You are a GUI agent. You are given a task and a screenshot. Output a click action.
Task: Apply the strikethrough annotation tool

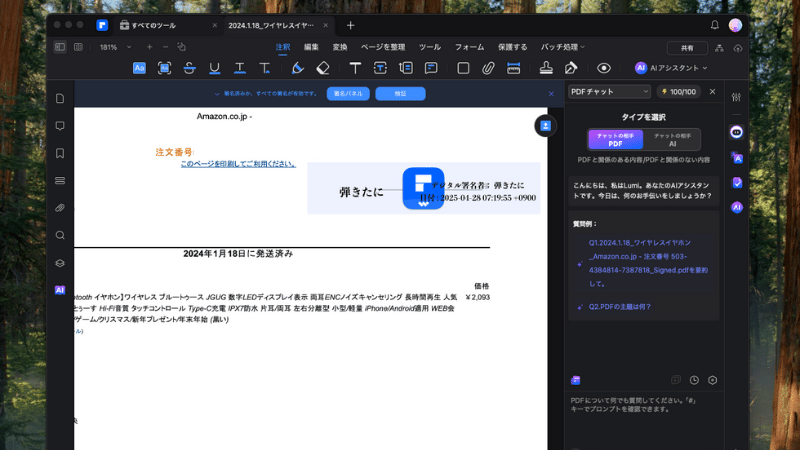tap(189, 68)
